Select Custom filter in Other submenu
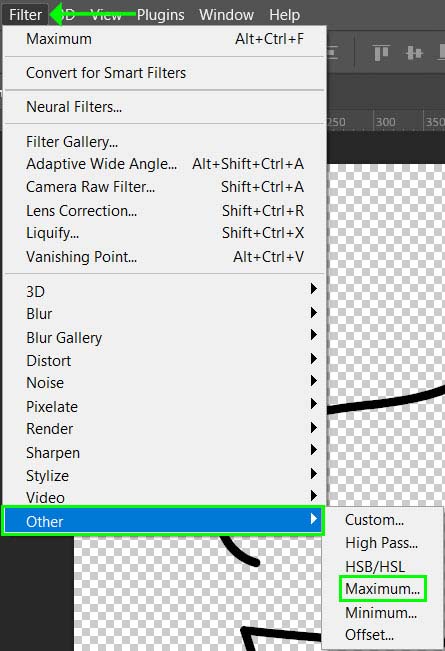This screenshot has height=651, width=445. [374, 520]
